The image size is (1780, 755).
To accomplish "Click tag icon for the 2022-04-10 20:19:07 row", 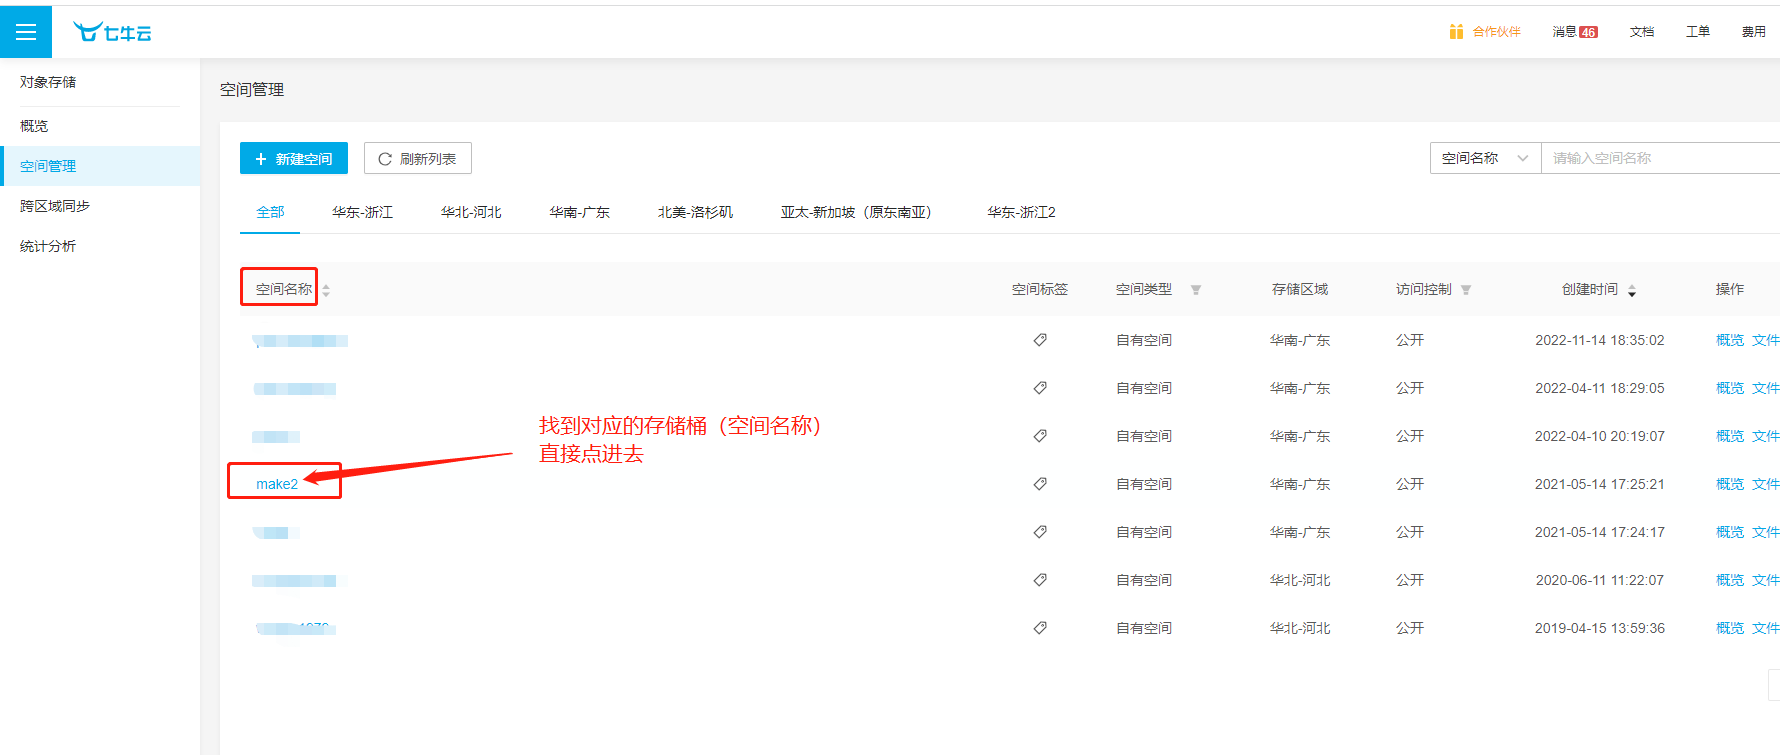I will (x=1040, y=436).
